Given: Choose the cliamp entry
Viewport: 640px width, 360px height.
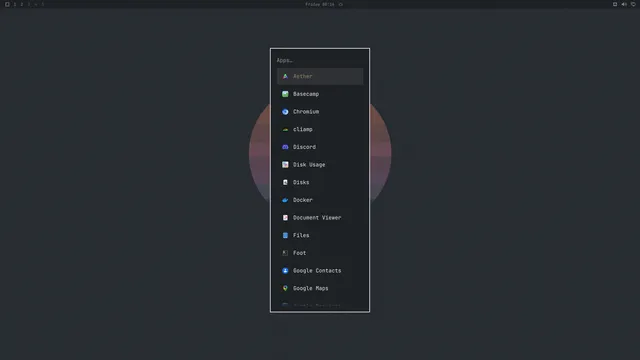Looking at the screenshot, I should pyautogui.click(x=320, y=129).
